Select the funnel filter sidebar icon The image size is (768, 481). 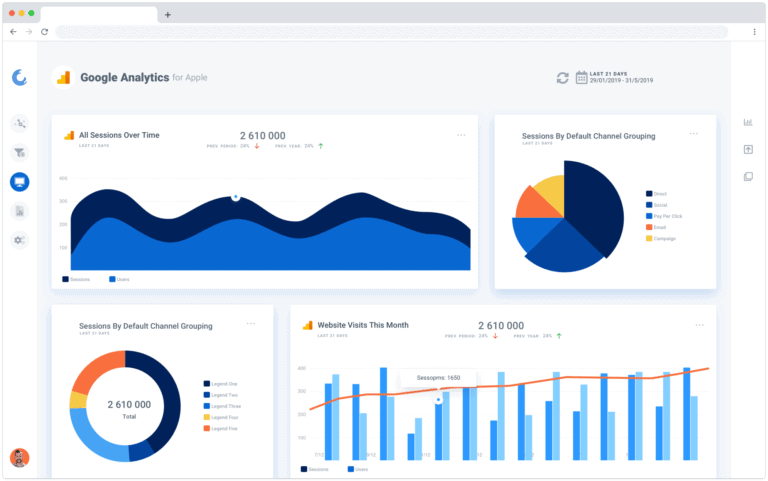click(20, 153)
